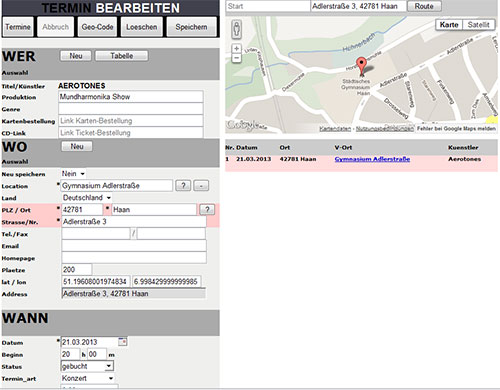
Task: Click Neu button in WO section
Action: click(x=77, y=146)
